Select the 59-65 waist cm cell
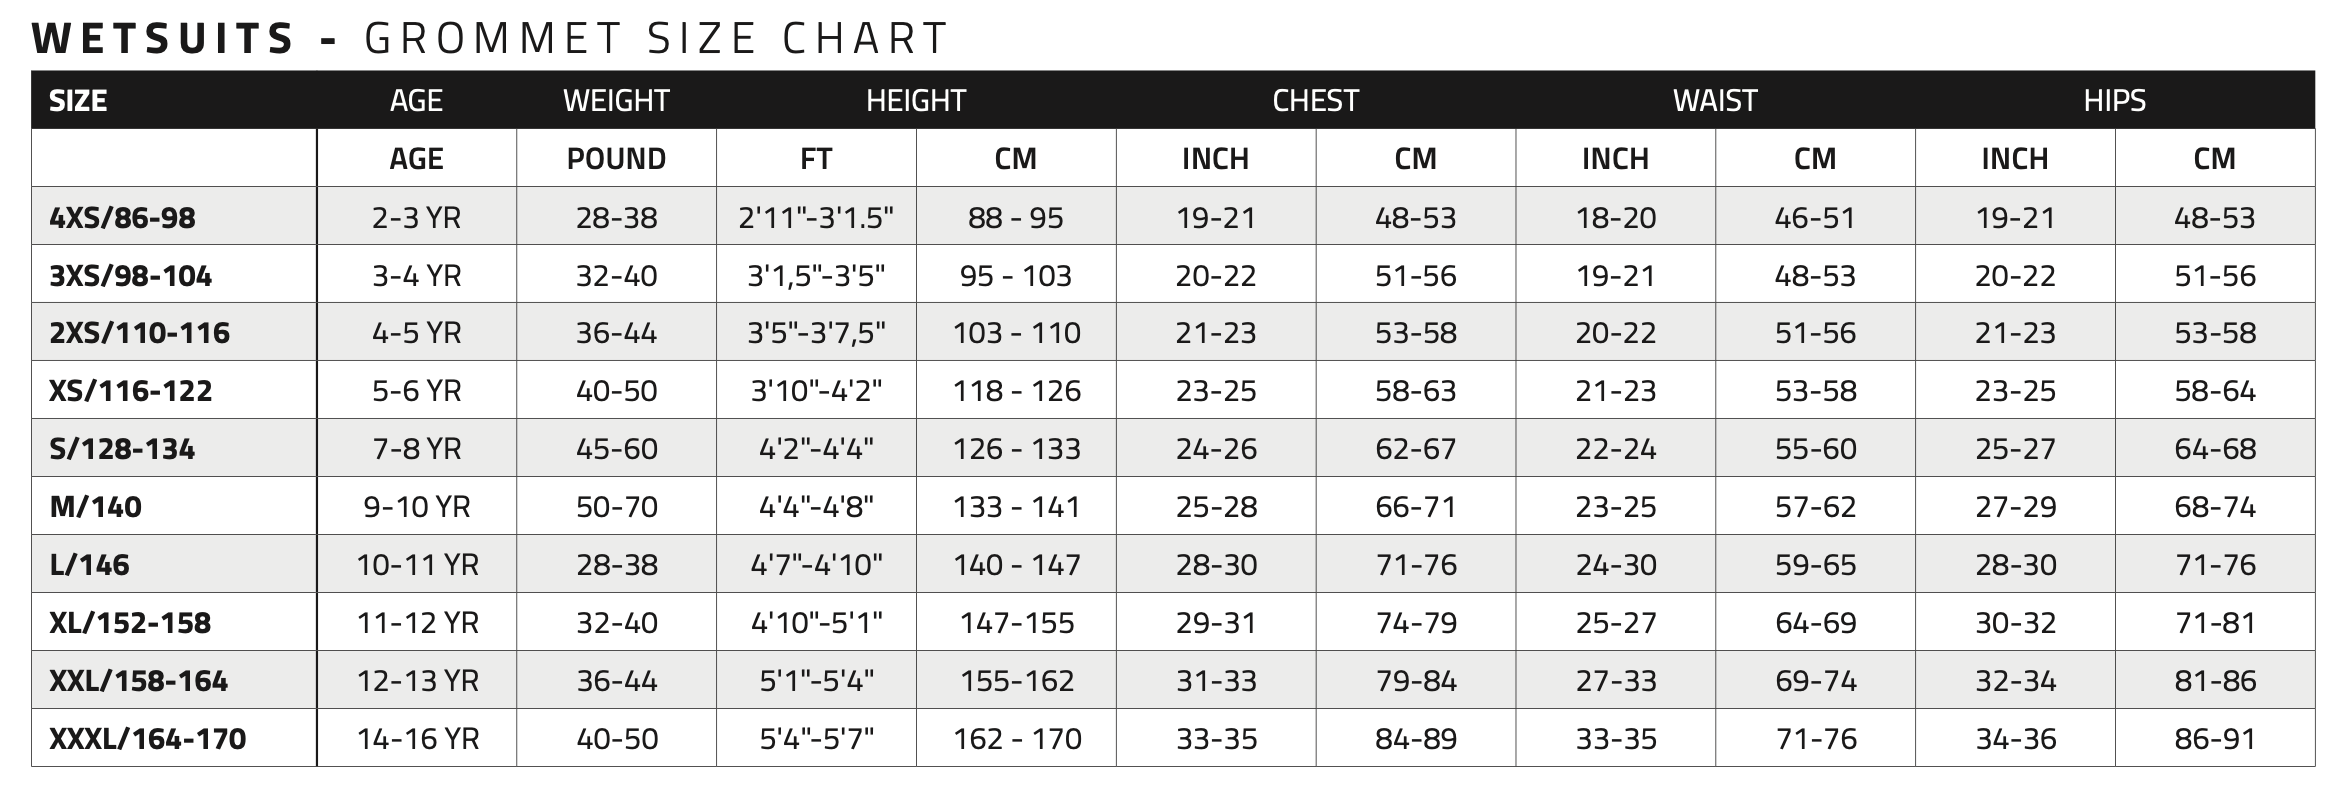This screenshot has height=802, width=2338. (x=1815, y=565)
